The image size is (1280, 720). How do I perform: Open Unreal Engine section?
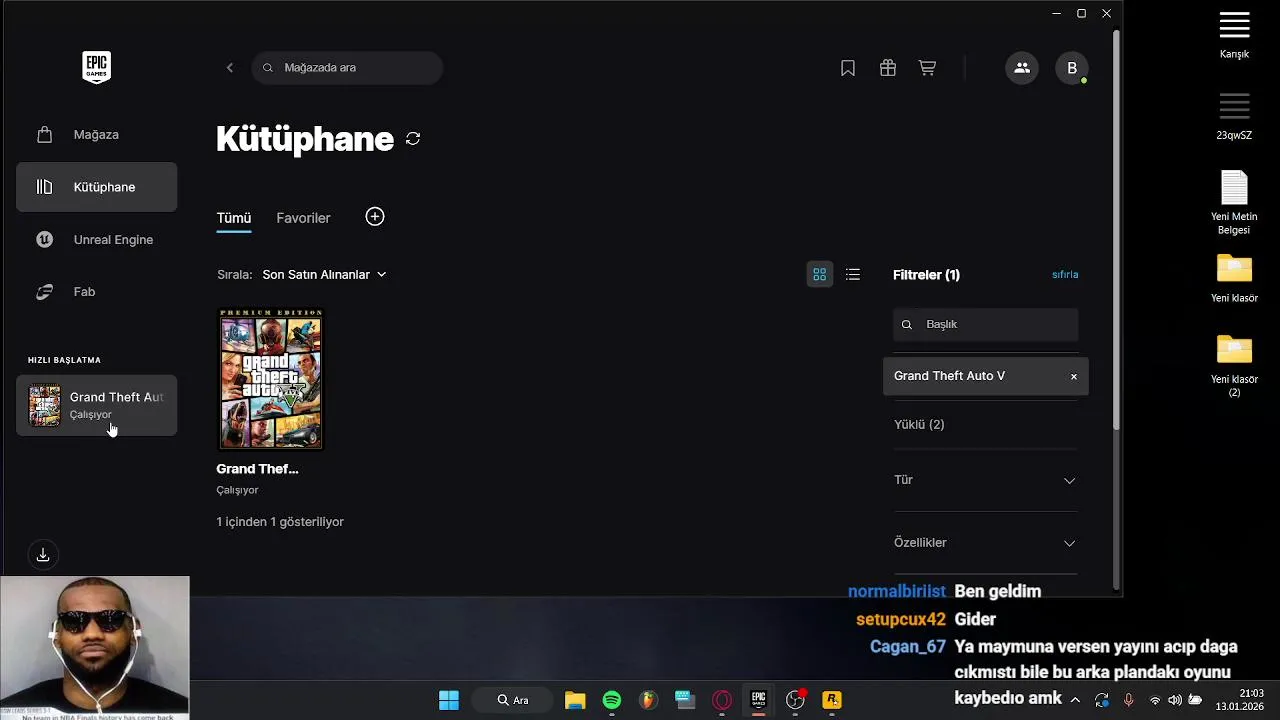[x=96, y=239]
